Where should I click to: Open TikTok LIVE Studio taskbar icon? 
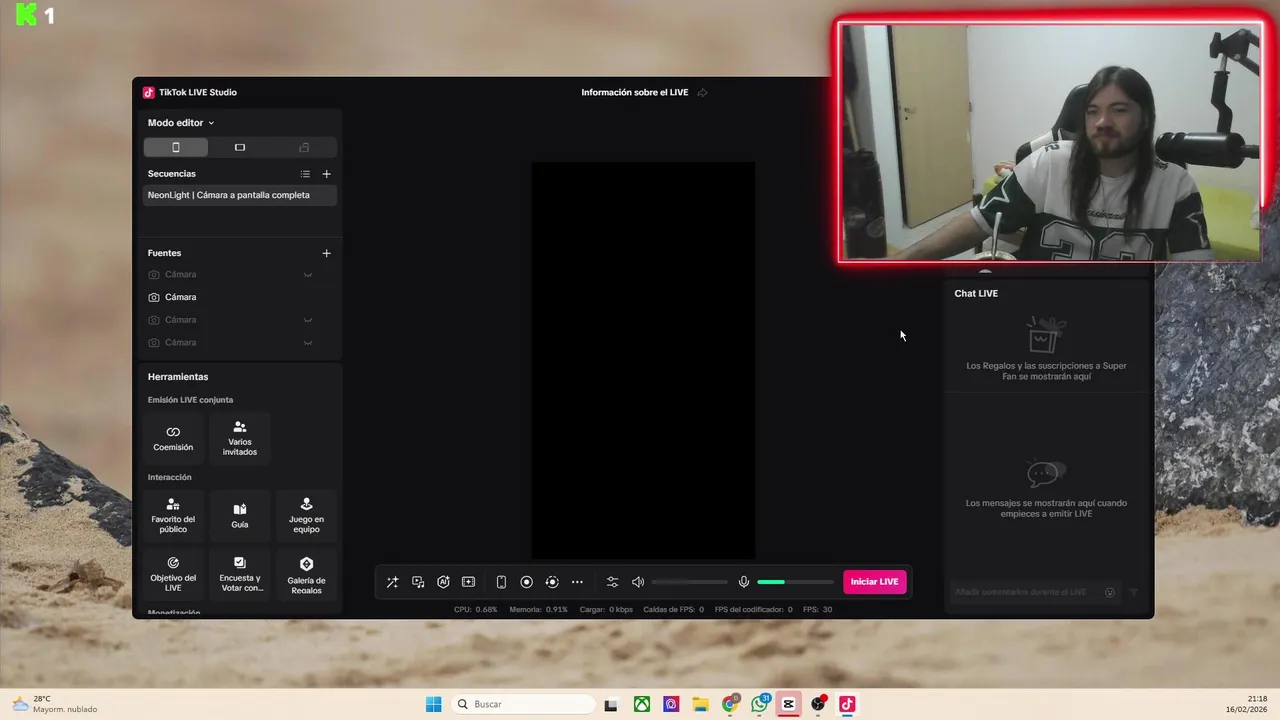tap(847, 704)
